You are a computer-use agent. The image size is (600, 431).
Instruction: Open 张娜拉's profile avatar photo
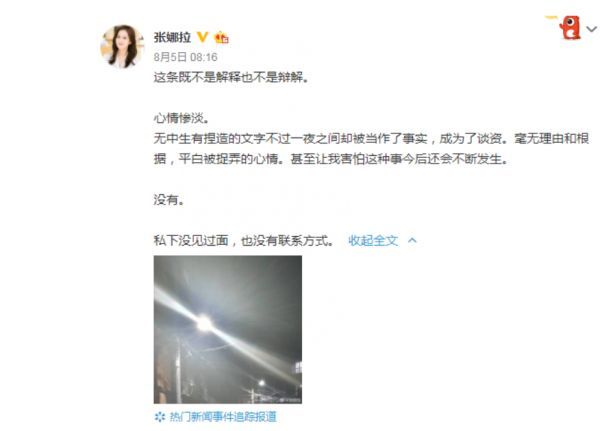(x=122, y=46)
